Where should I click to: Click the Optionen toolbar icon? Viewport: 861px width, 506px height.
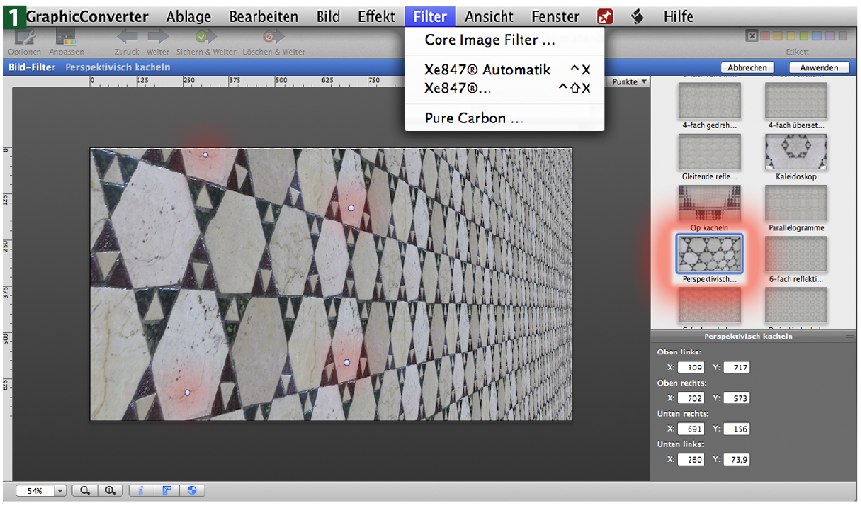(x=23, y=37)
